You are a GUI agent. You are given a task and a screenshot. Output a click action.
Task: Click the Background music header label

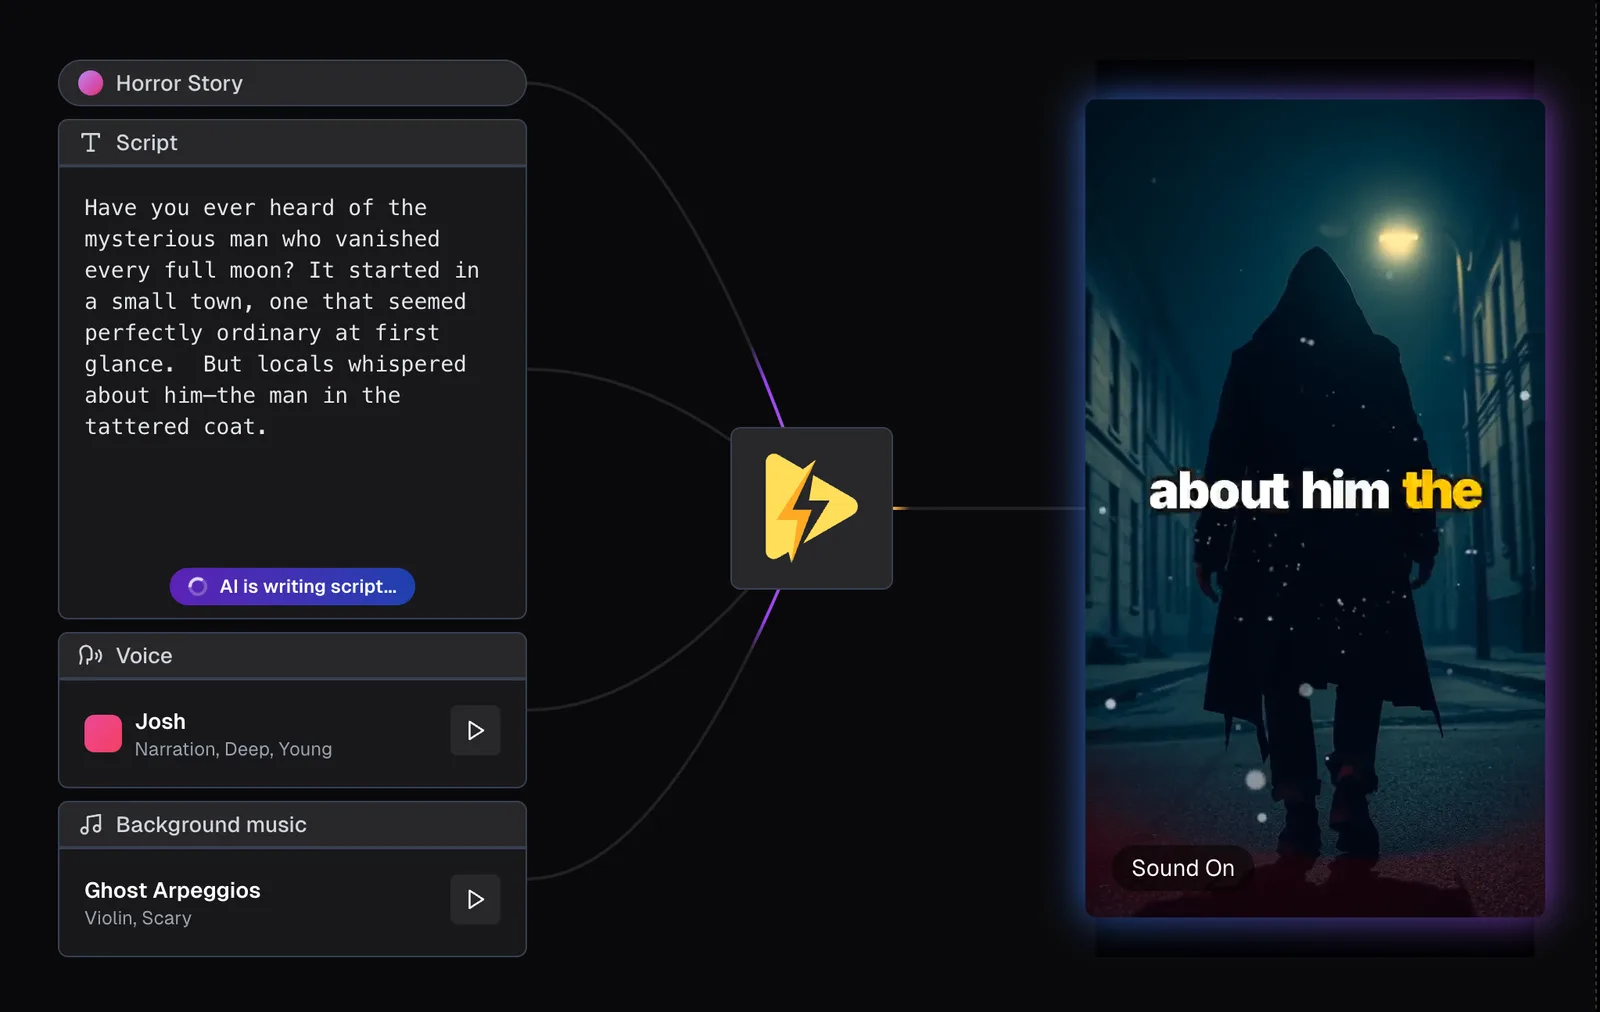pyautogui.click(x=211, y=825)
